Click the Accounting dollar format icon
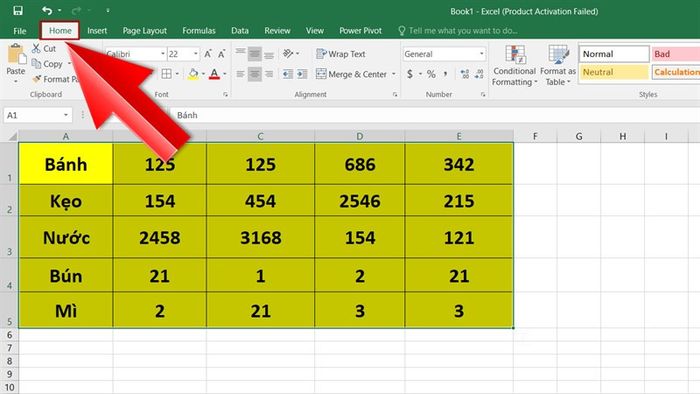Screen dimensions: 700x394 click(410, 74)
